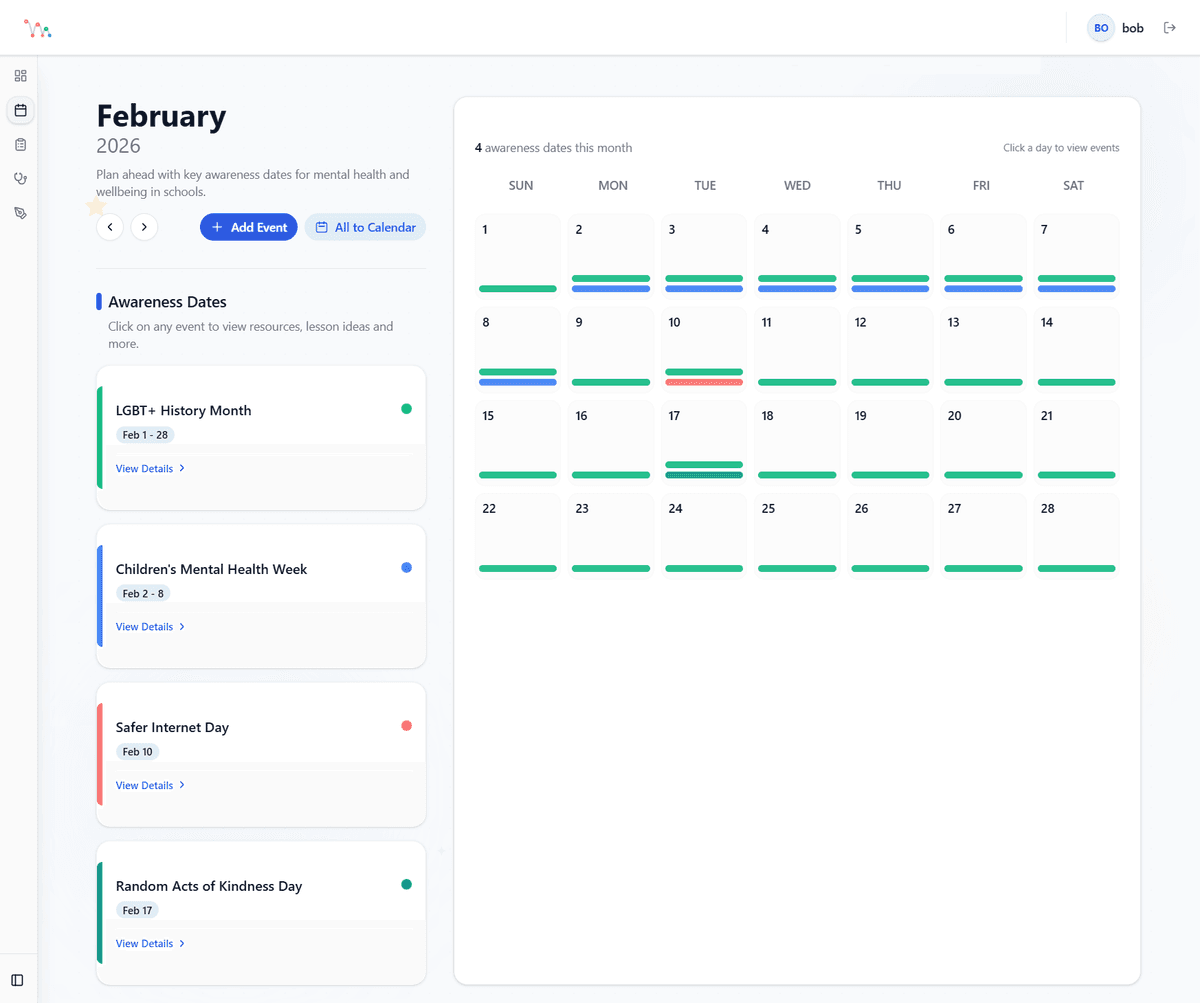Open the dashboard grid icon in sidebar
The image size is (1200, 1003).
(x=20, y=76)
